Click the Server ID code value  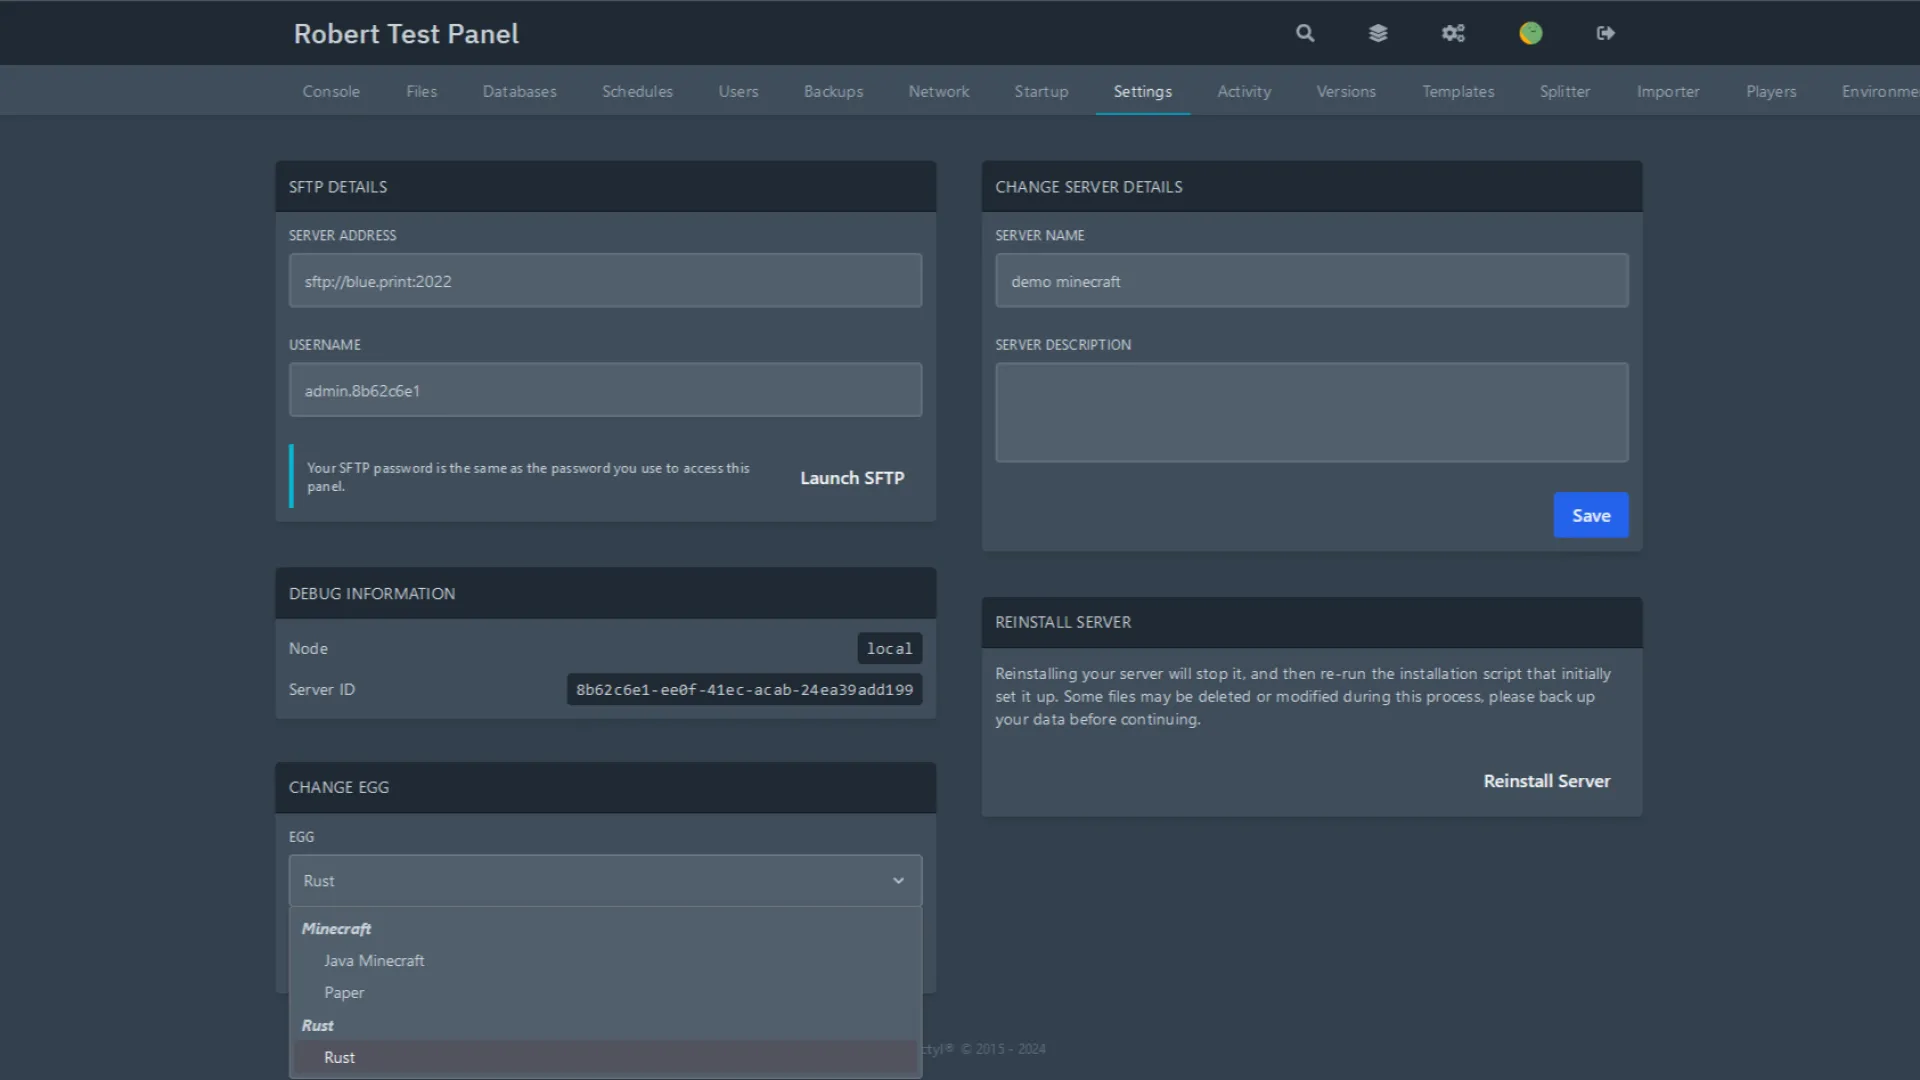(744, 690)
